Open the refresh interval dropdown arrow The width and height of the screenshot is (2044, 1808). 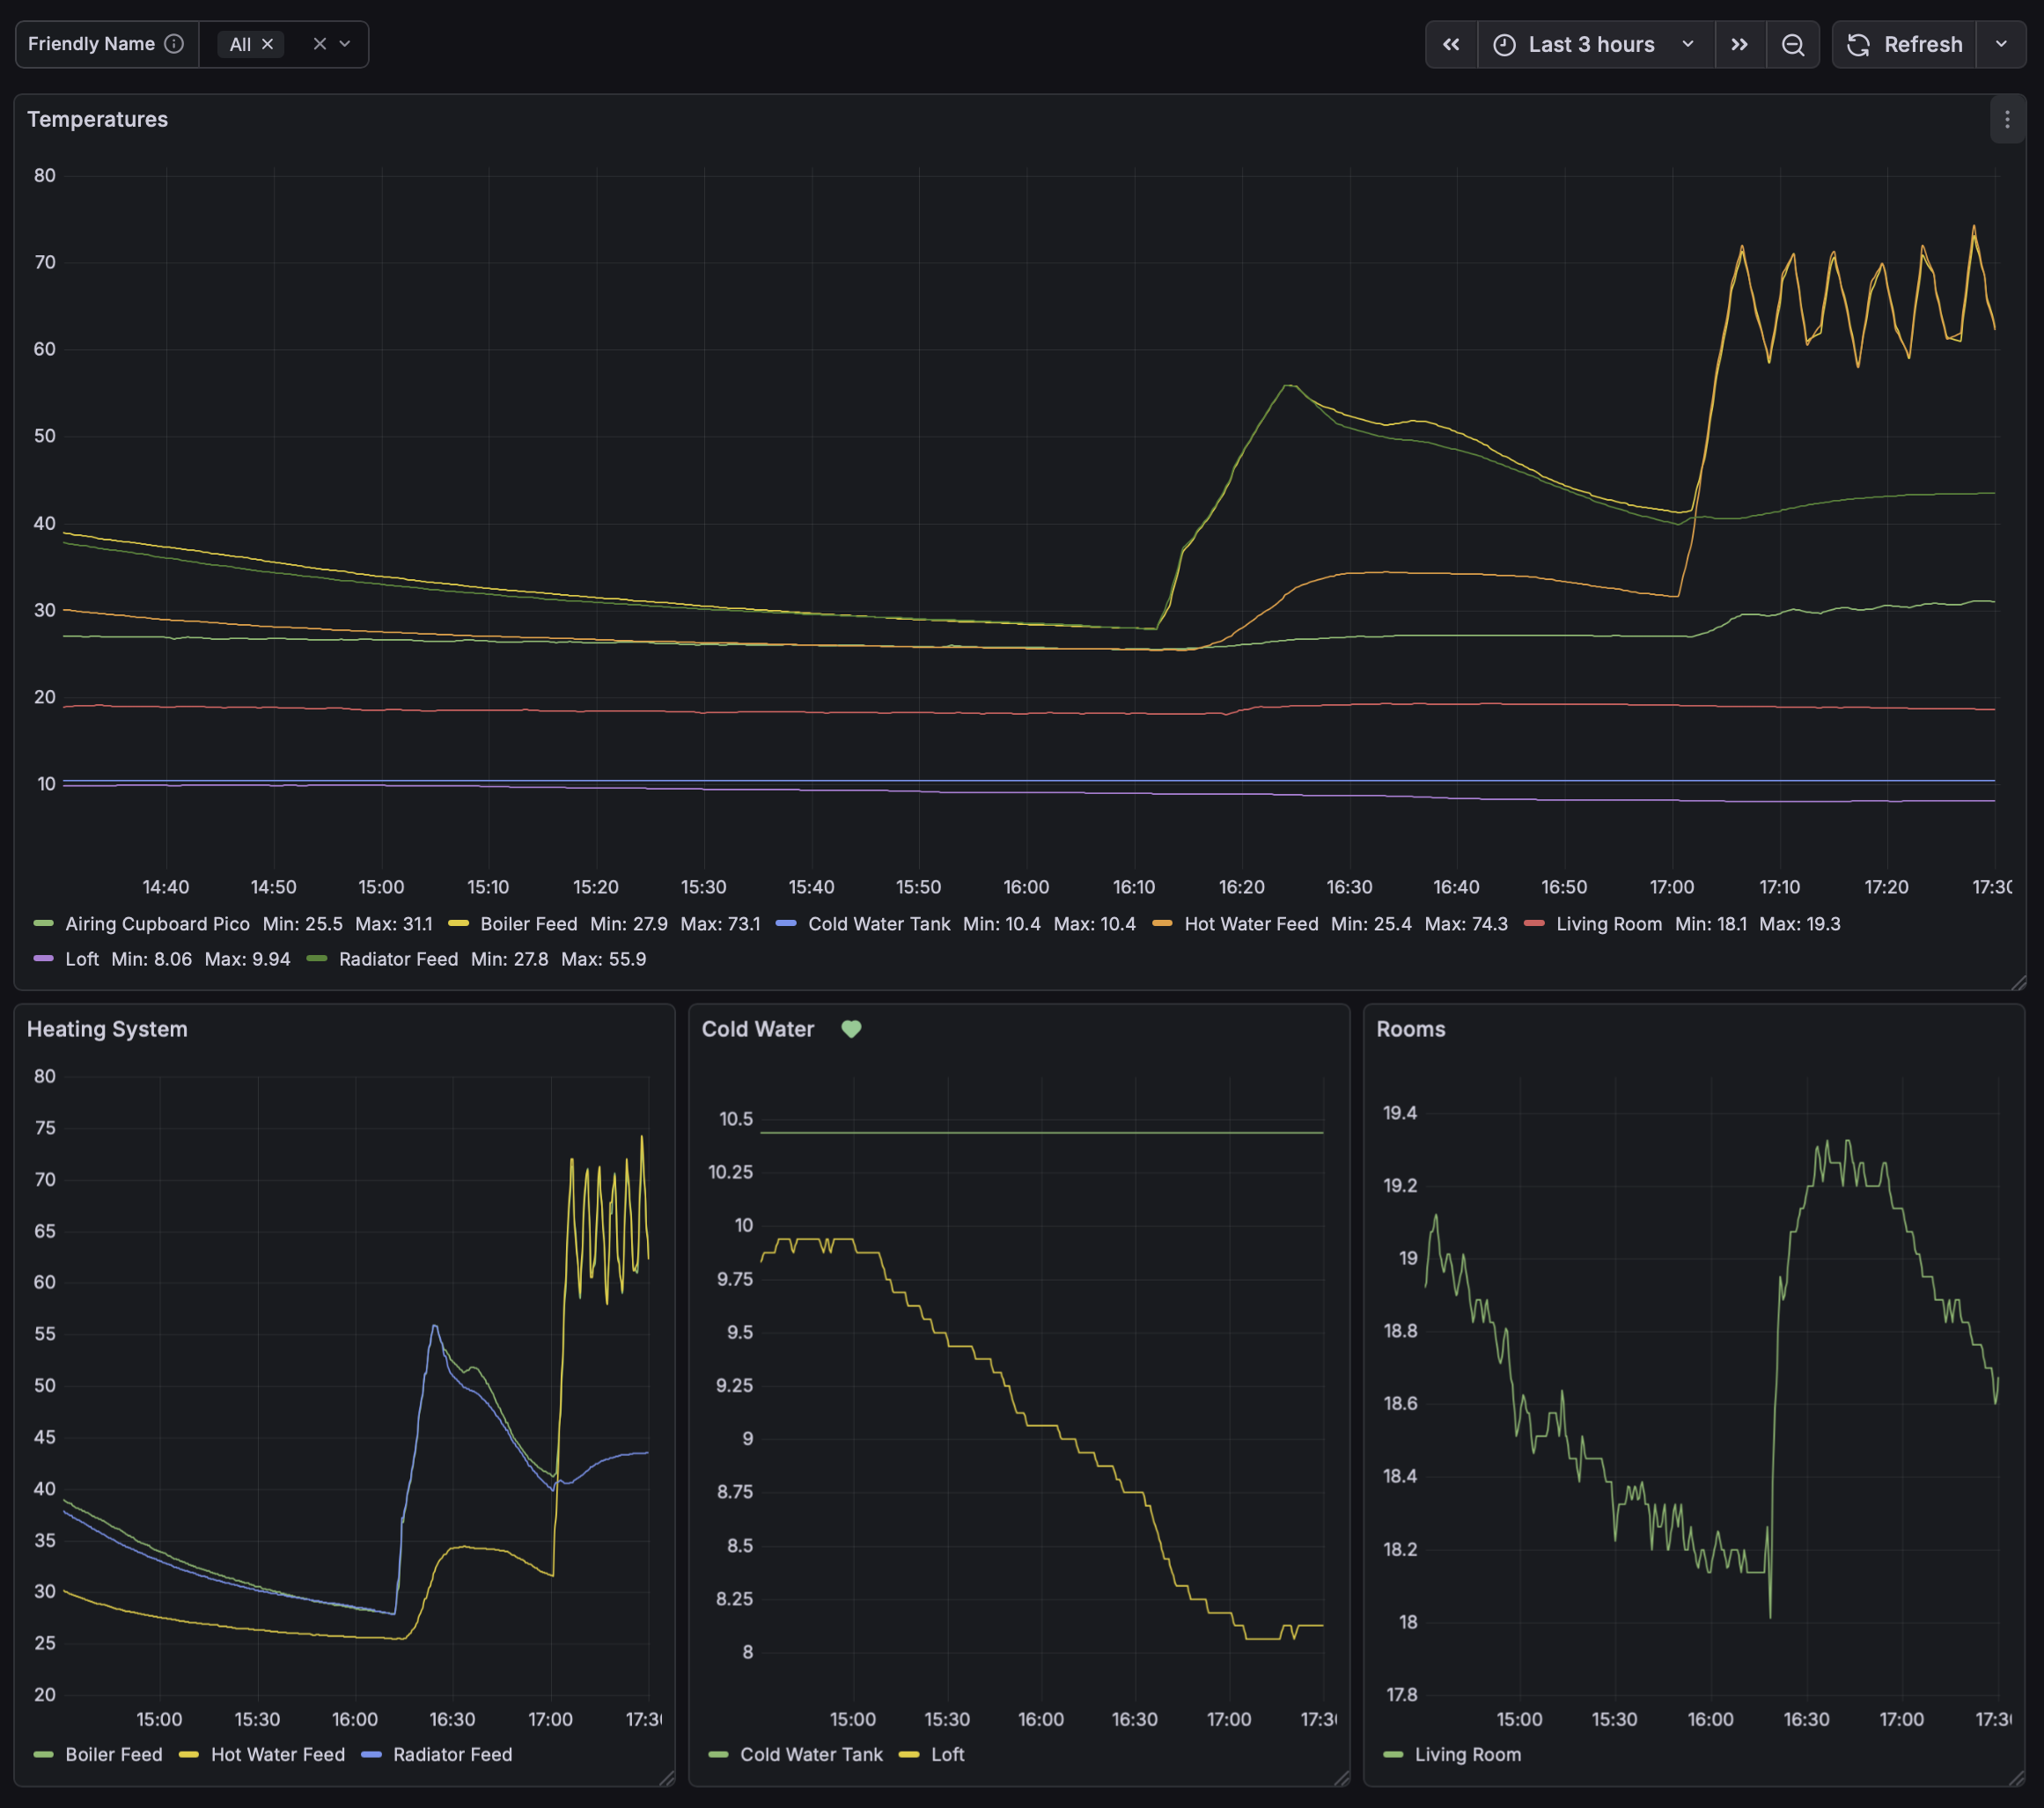(x=2001, y=44)
